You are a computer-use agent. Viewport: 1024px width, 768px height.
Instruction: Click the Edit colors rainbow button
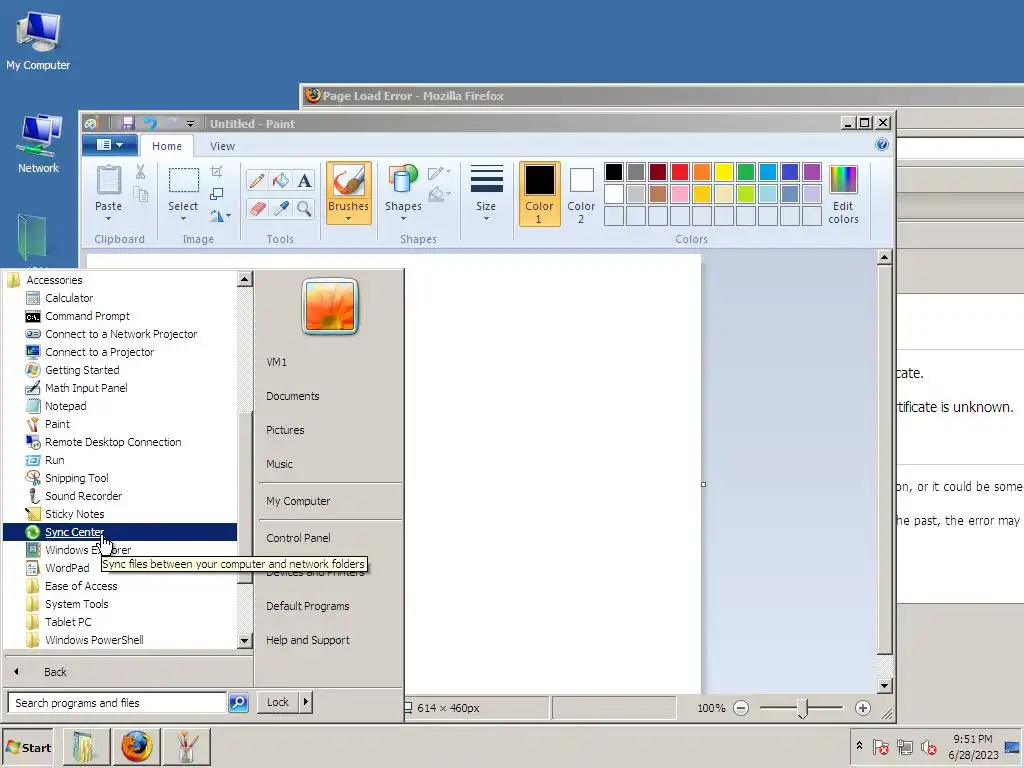pyautogui.click(x=843, y=194)
